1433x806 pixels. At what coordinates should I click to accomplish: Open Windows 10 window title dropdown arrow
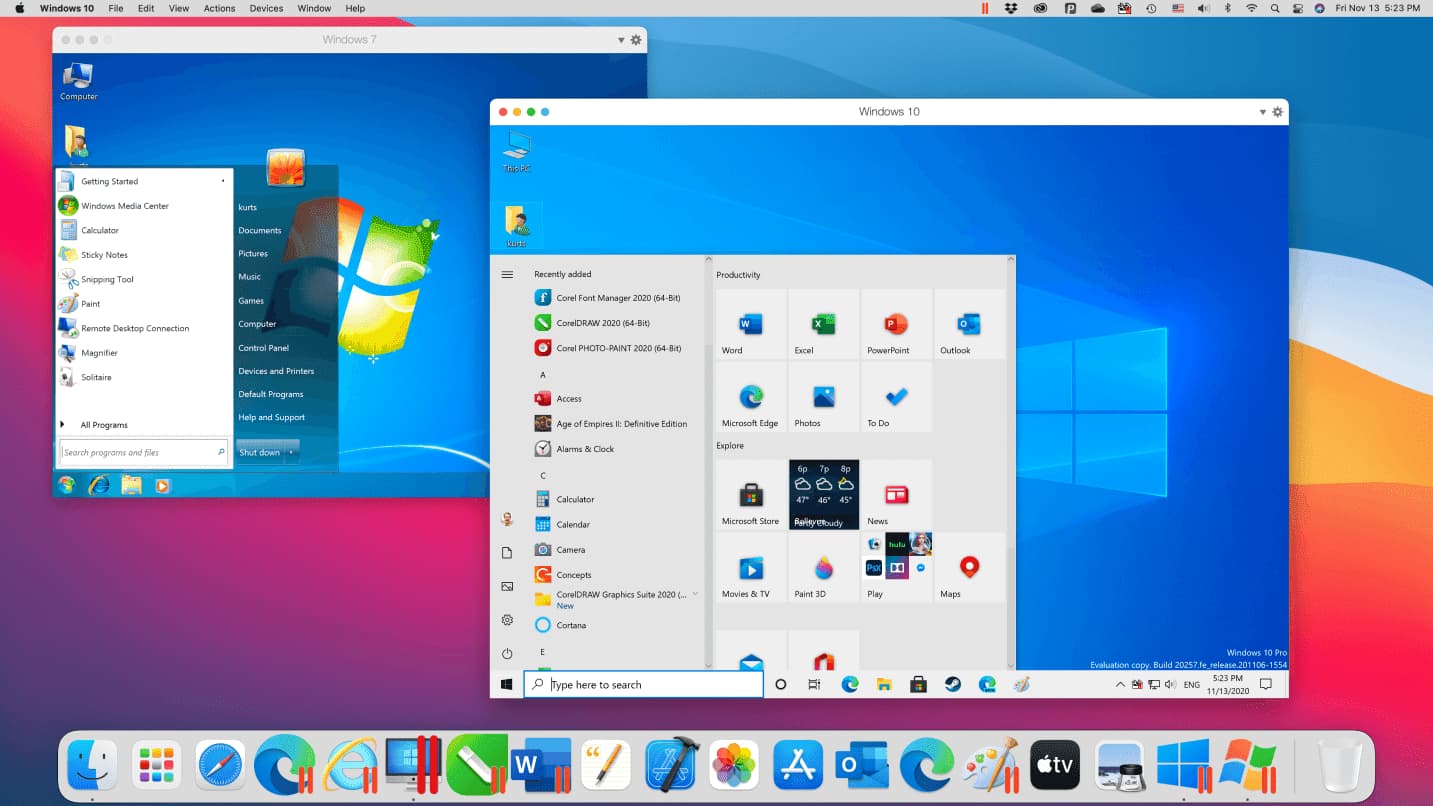point(1263,112)
